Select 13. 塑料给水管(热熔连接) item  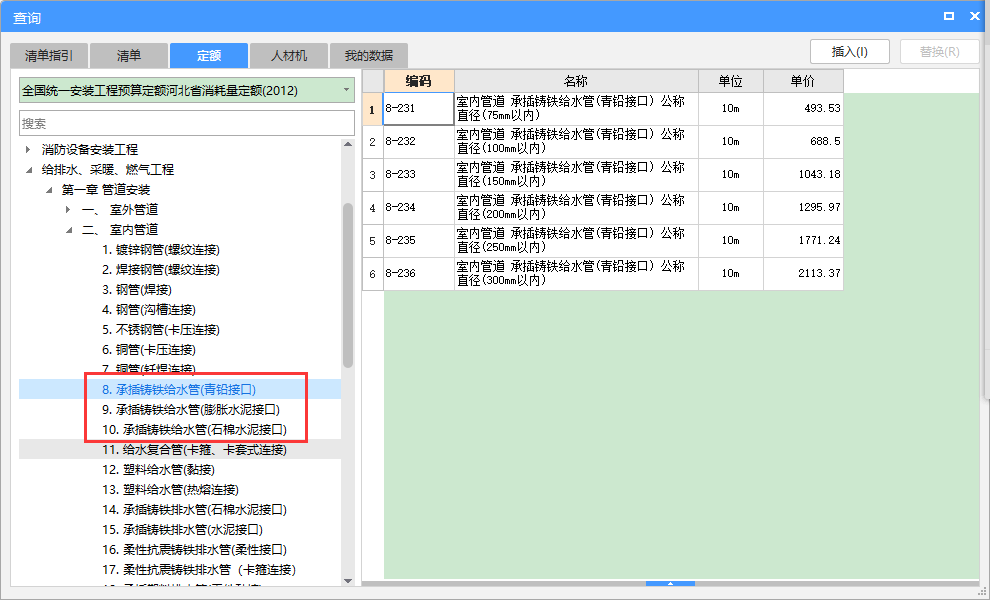click(x=170, y=490)
